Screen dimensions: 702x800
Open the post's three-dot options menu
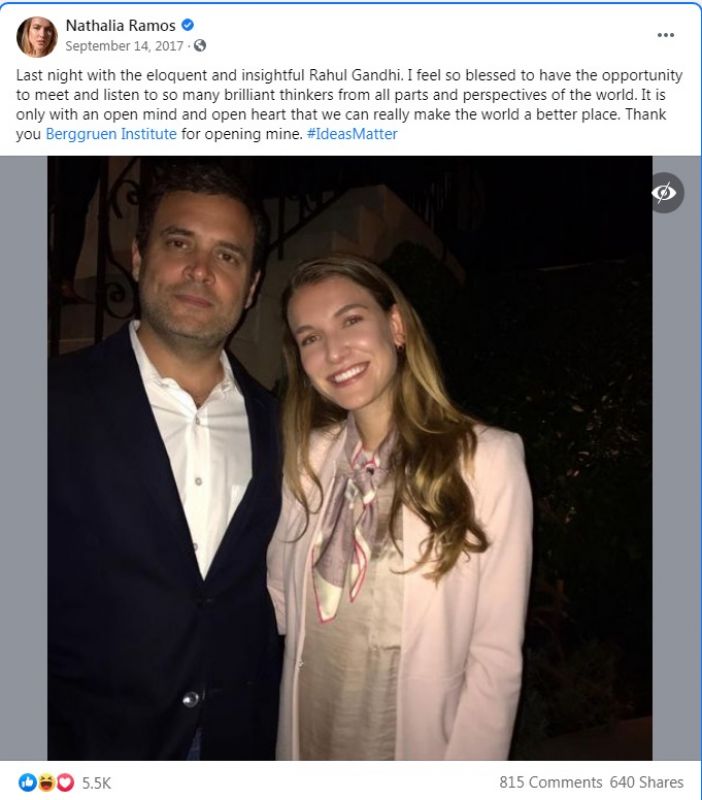coord(665,35)
